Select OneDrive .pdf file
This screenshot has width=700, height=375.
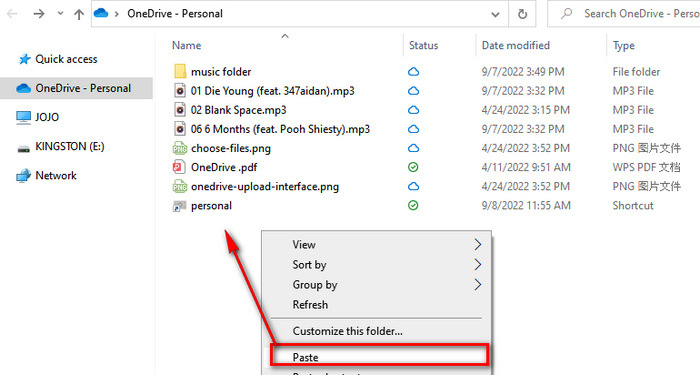click(224, 167)
